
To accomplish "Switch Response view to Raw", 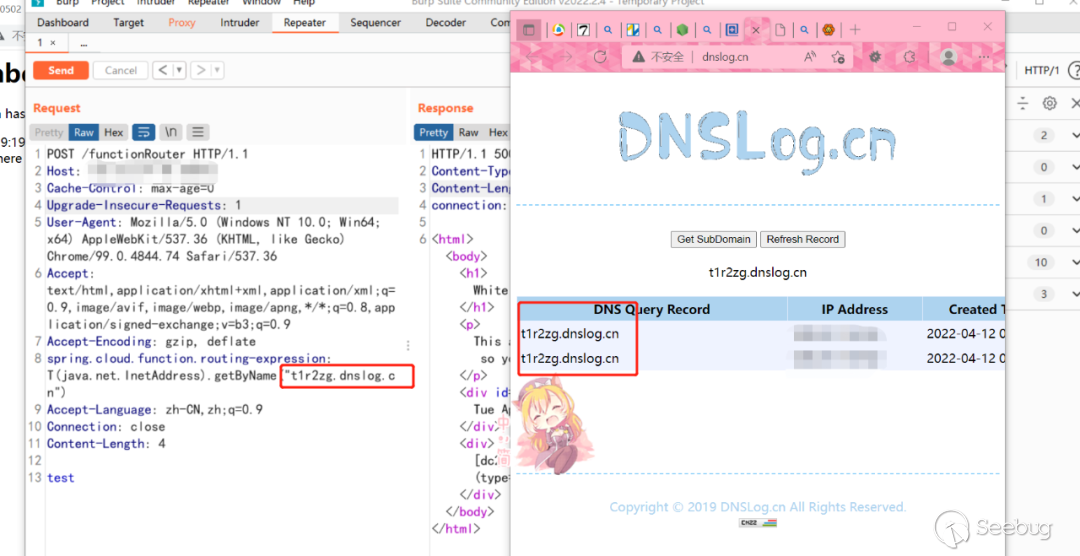I will click(468, 132).
